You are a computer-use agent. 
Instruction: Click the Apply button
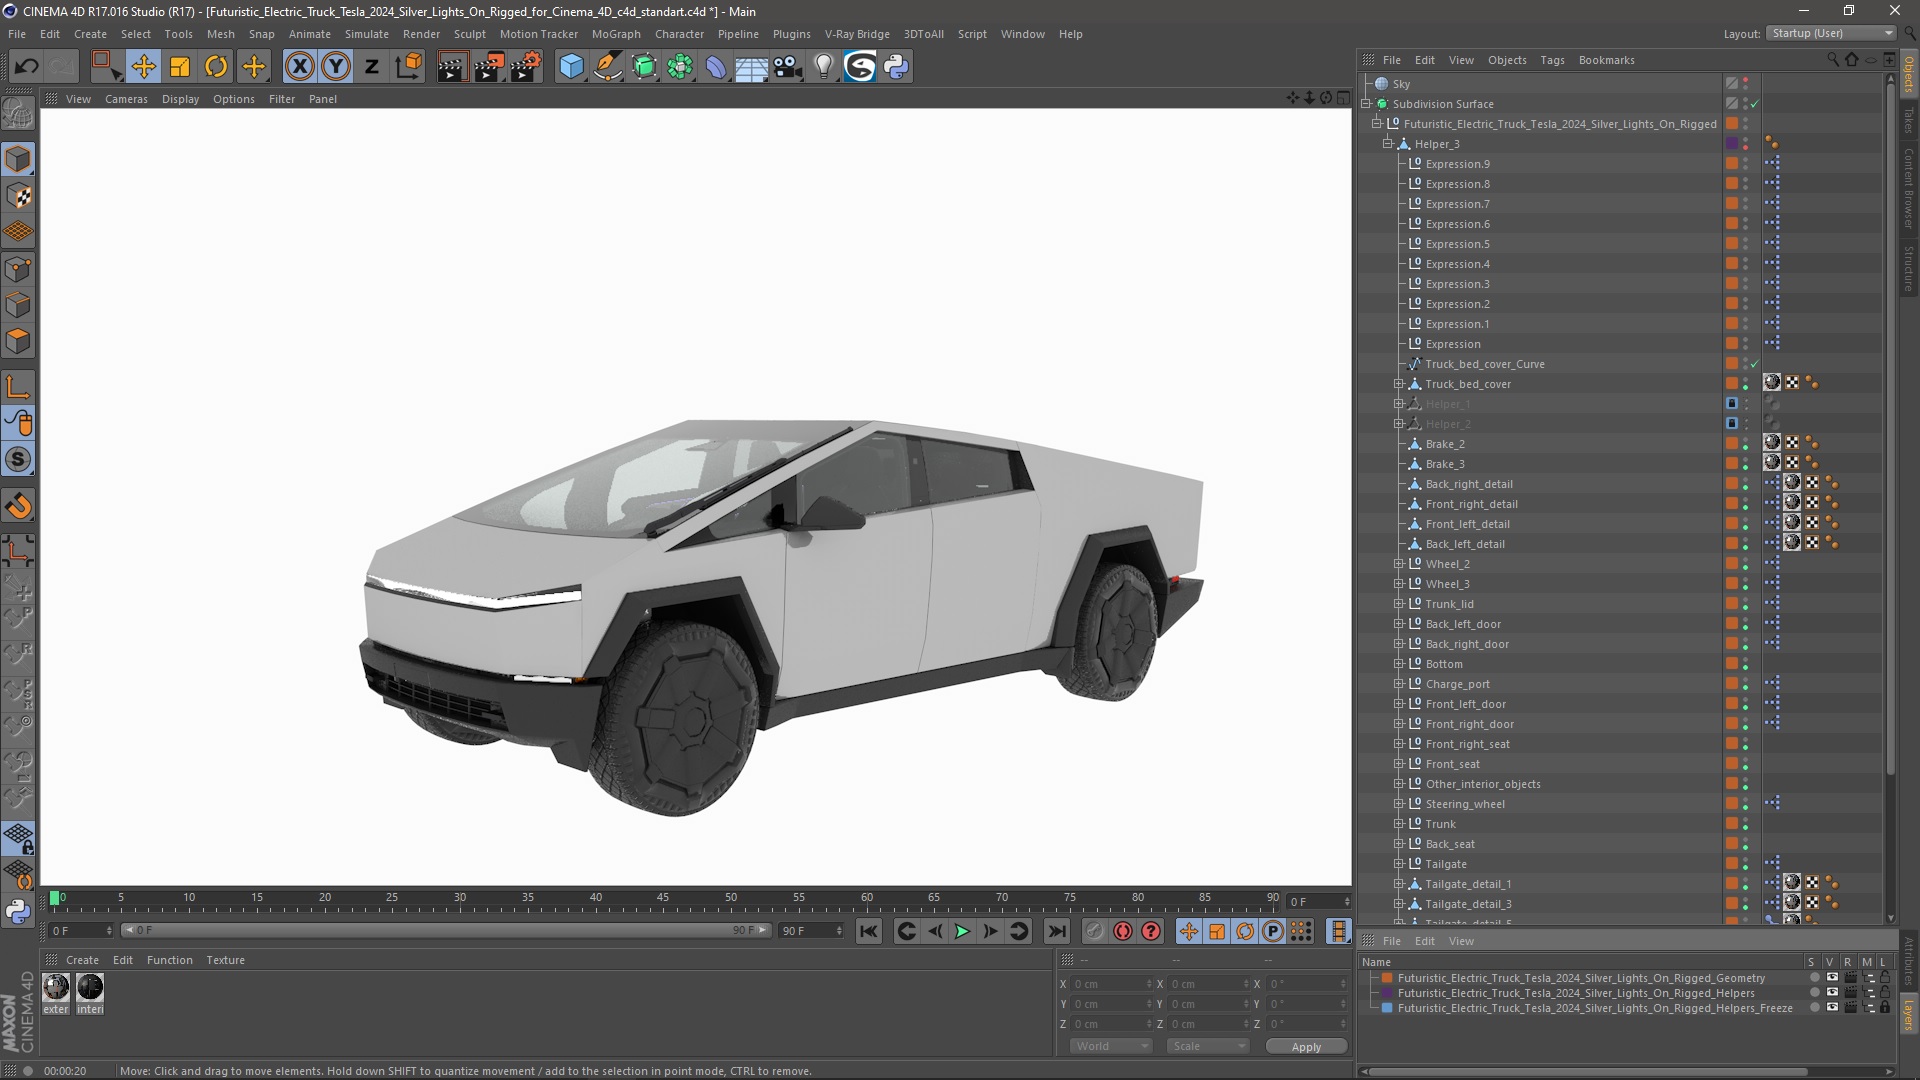click(x=1306, y=1047)
